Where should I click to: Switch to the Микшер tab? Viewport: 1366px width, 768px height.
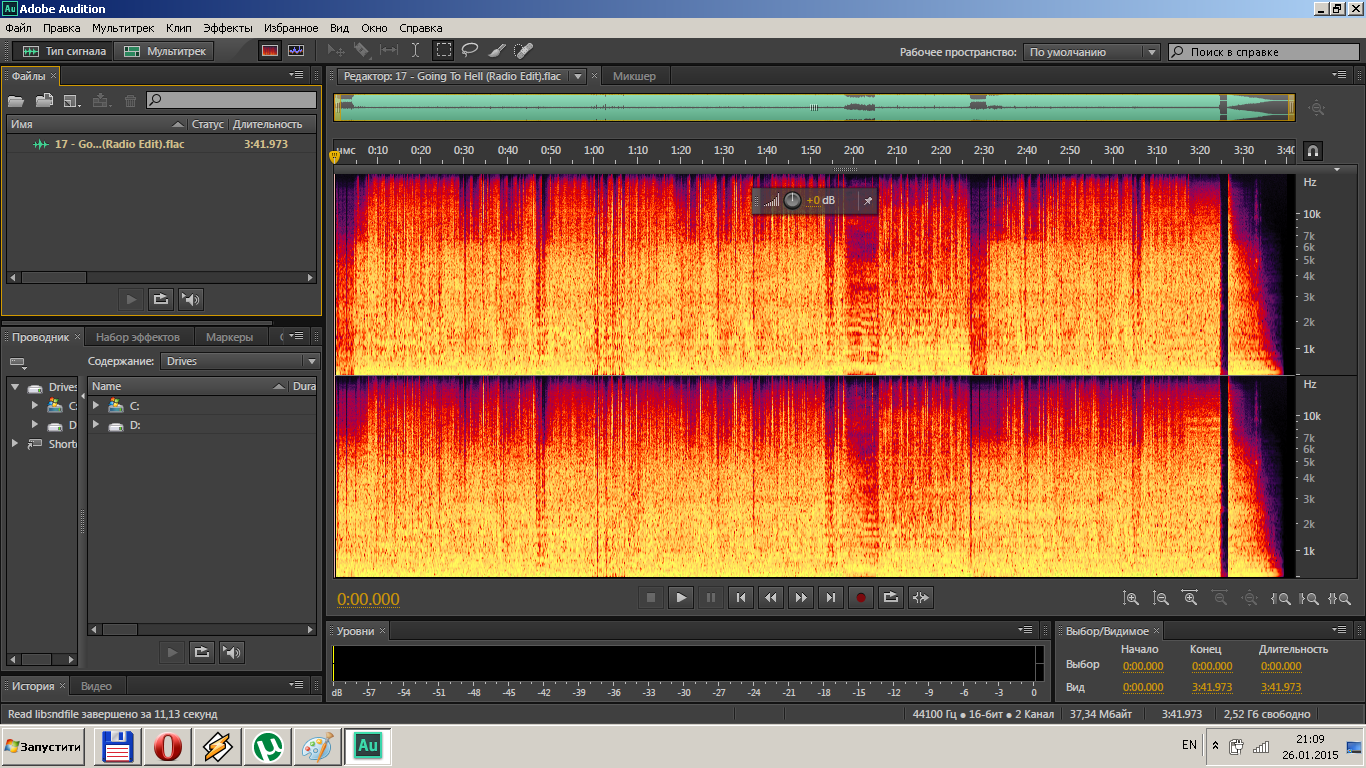click(634, 76)
